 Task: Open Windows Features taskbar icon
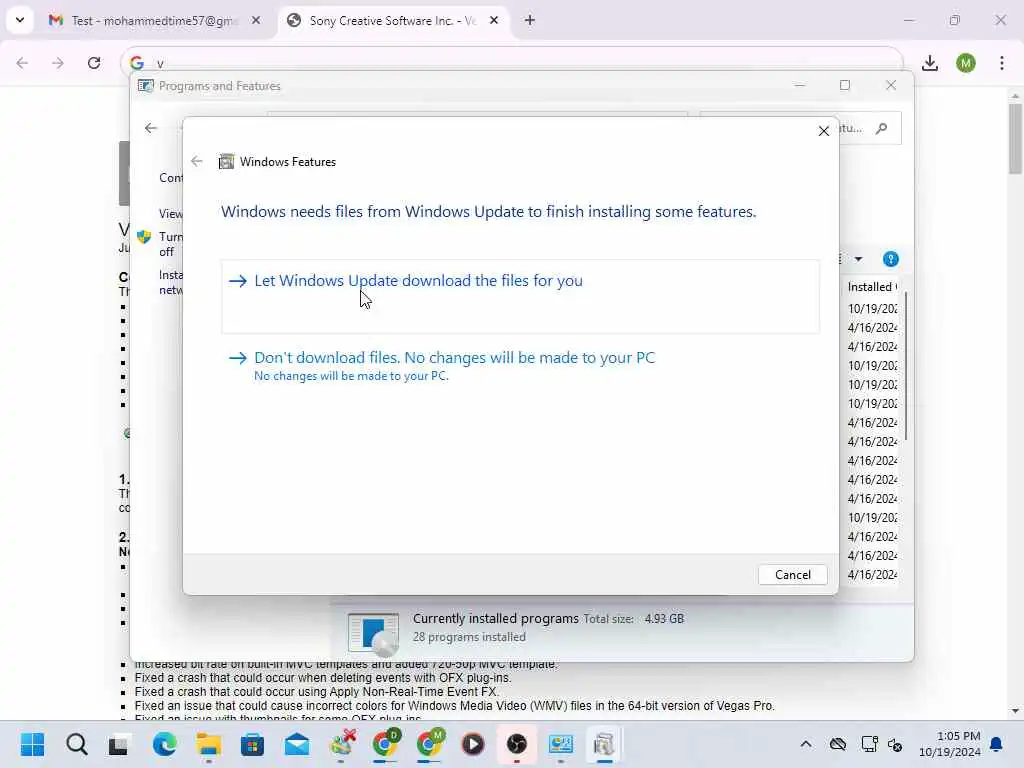click(x=604, y=744)
